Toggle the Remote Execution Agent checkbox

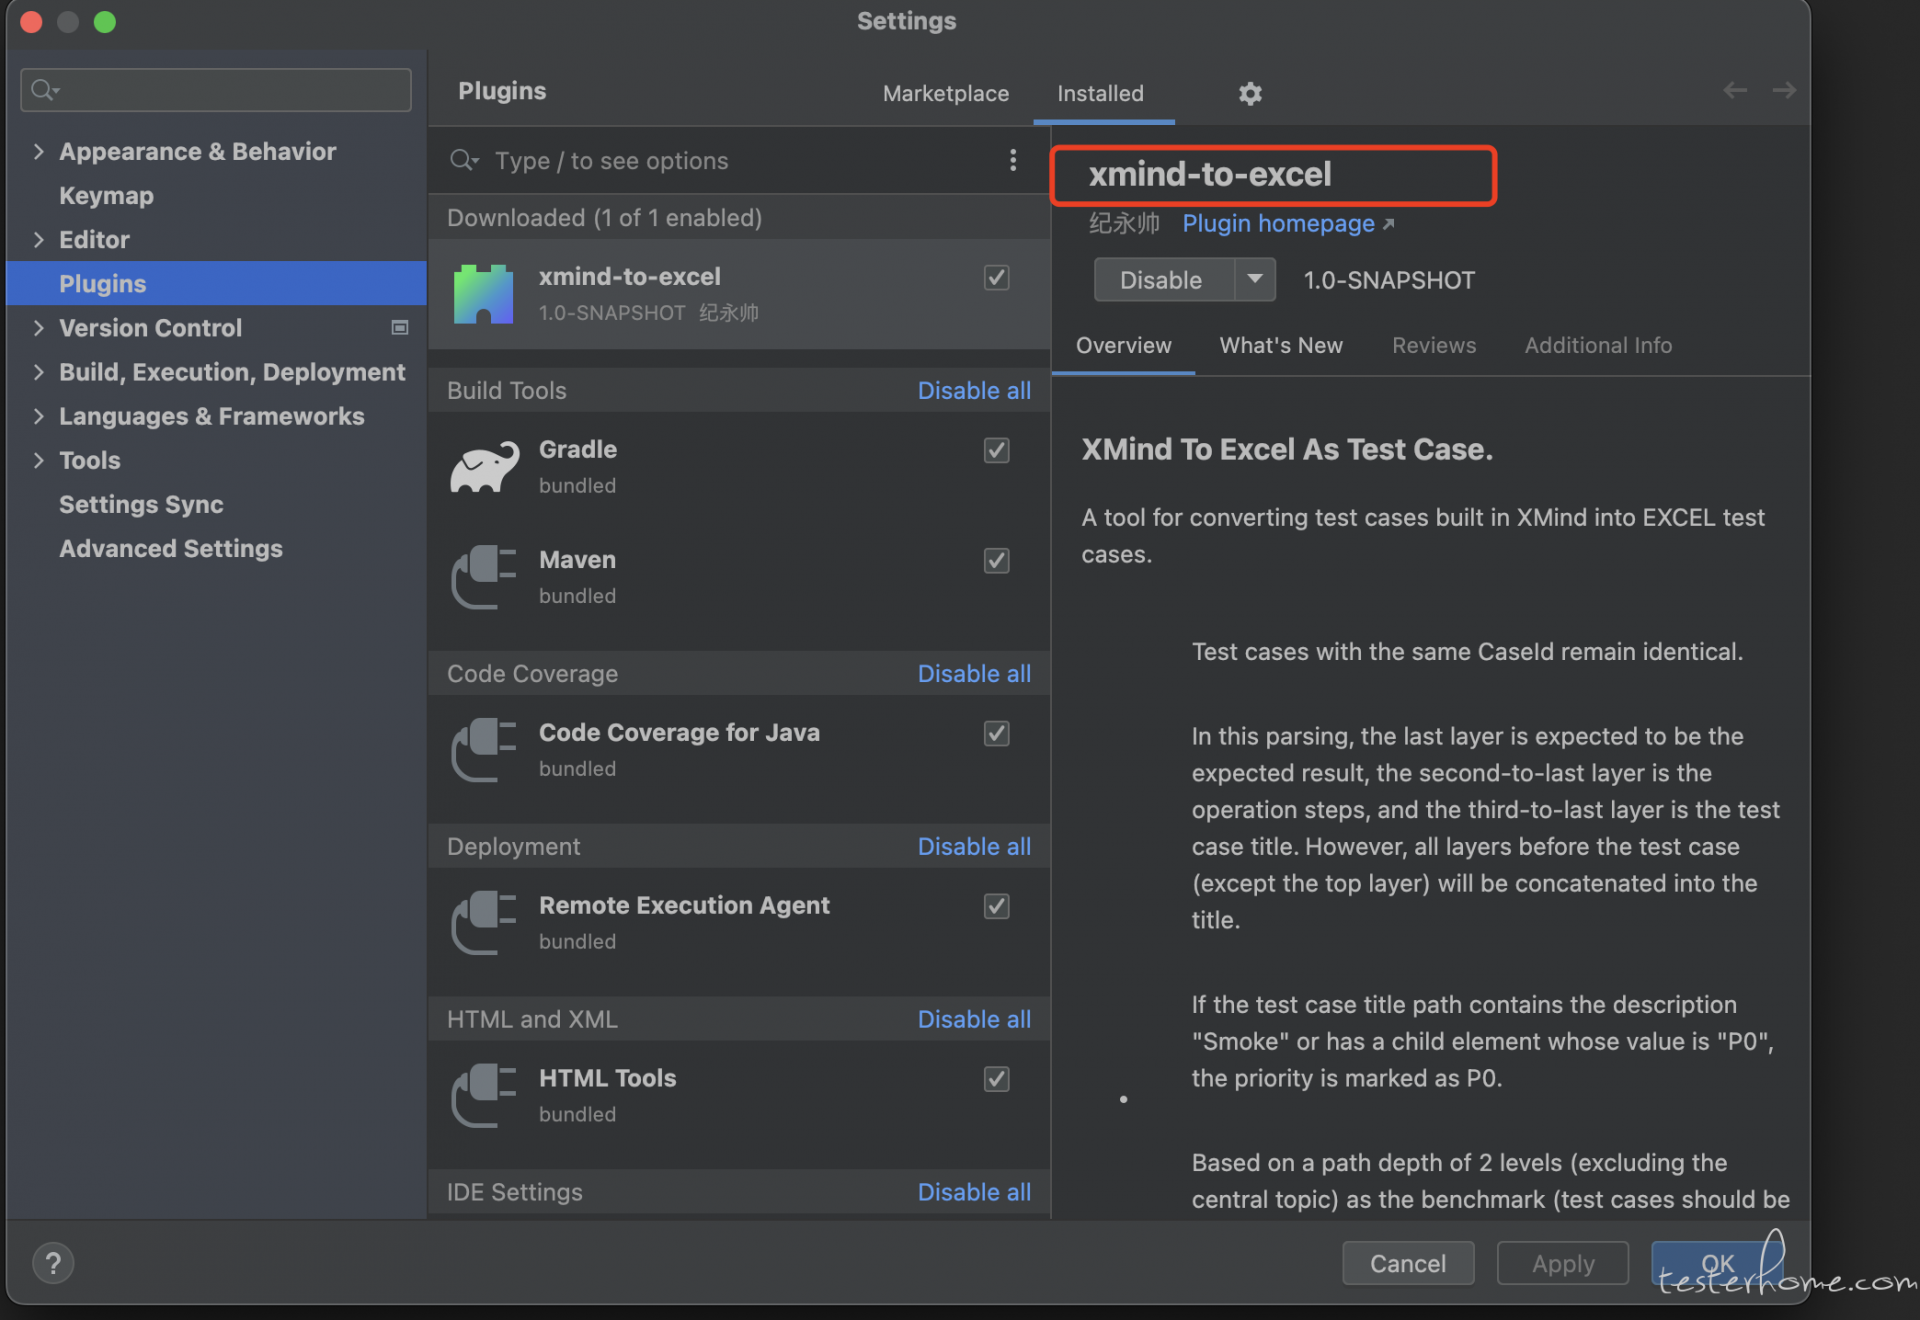997,906
